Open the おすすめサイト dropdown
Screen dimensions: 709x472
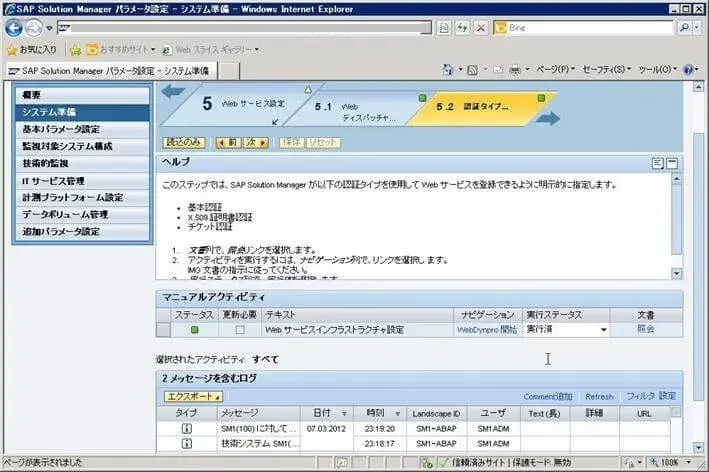pos(121,49)
